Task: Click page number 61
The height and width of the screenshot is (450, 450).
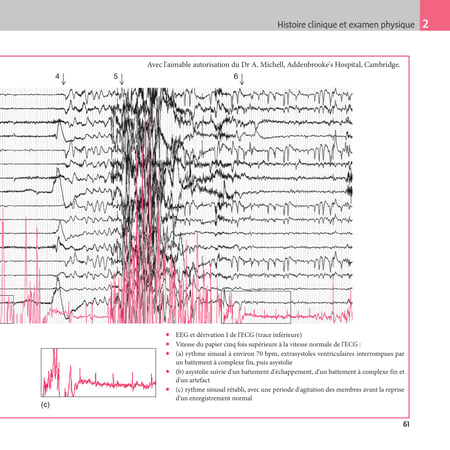Action: (x=406, y=424)
